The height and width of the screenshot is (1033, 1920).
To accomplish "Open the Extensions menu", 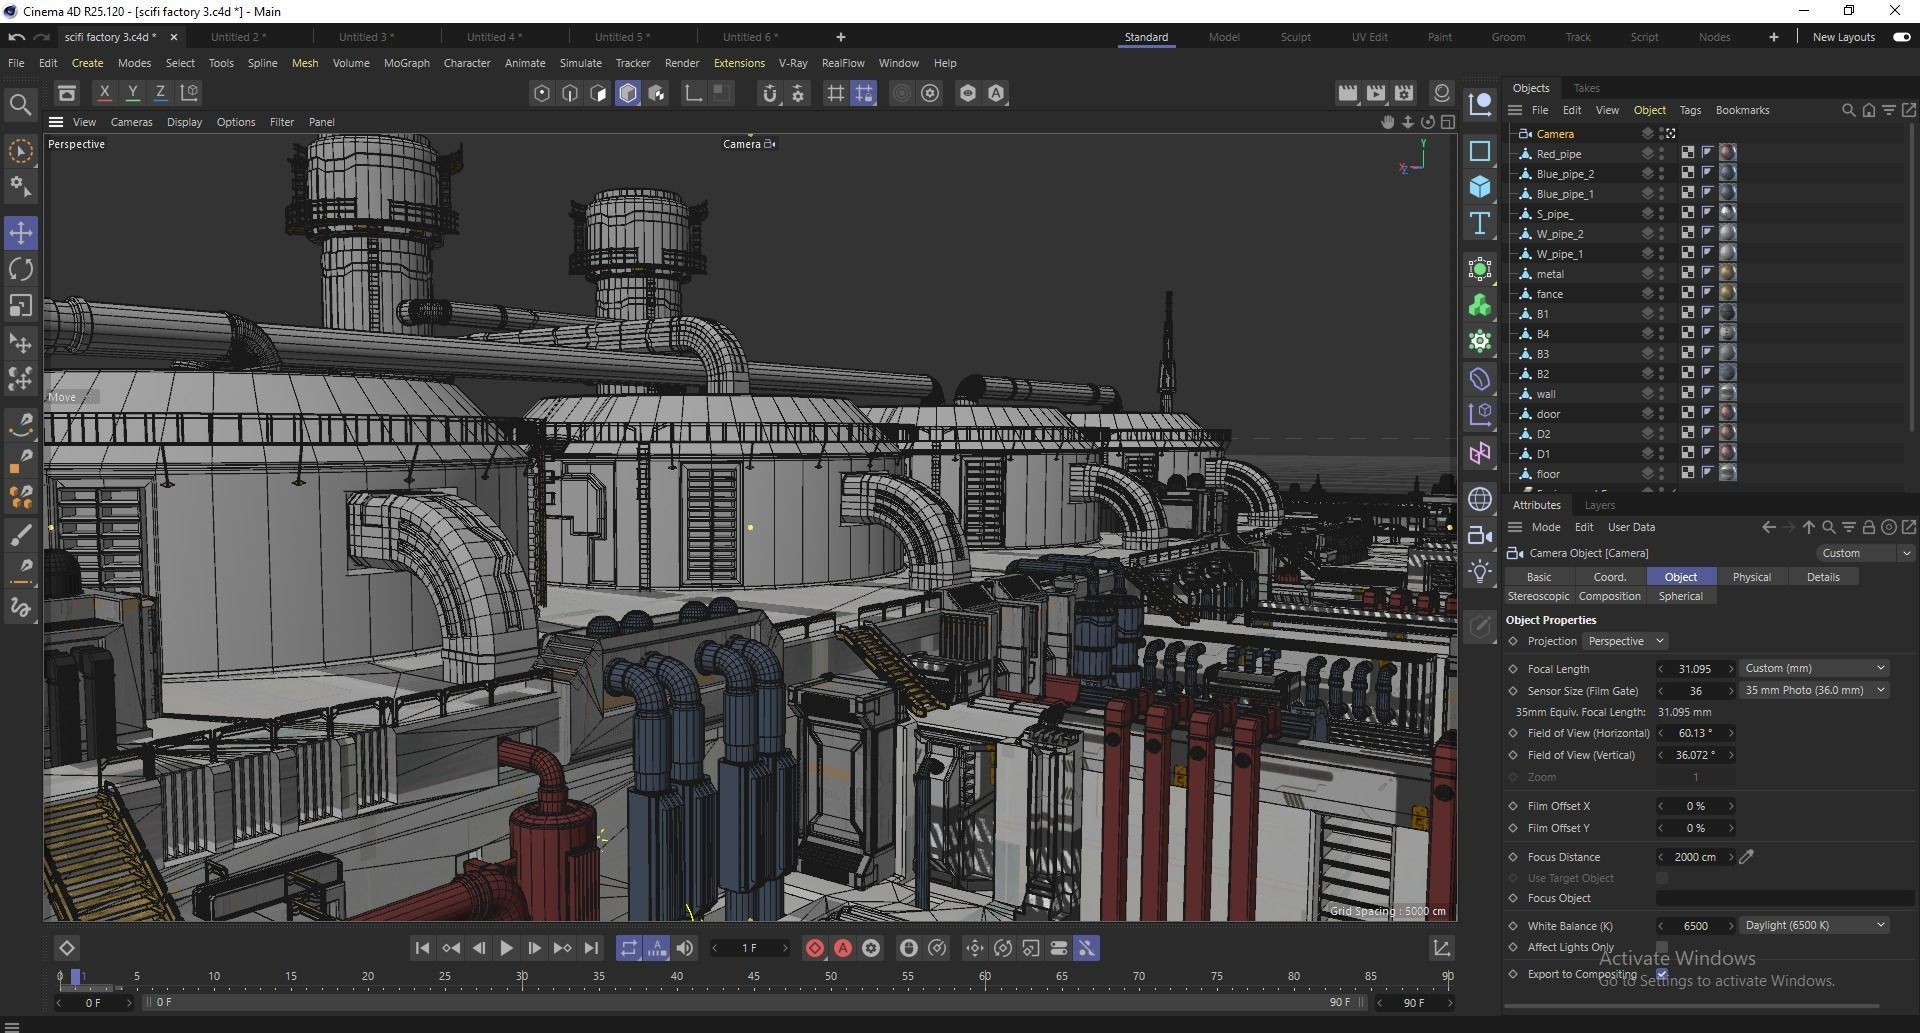I will coord(739,63).
